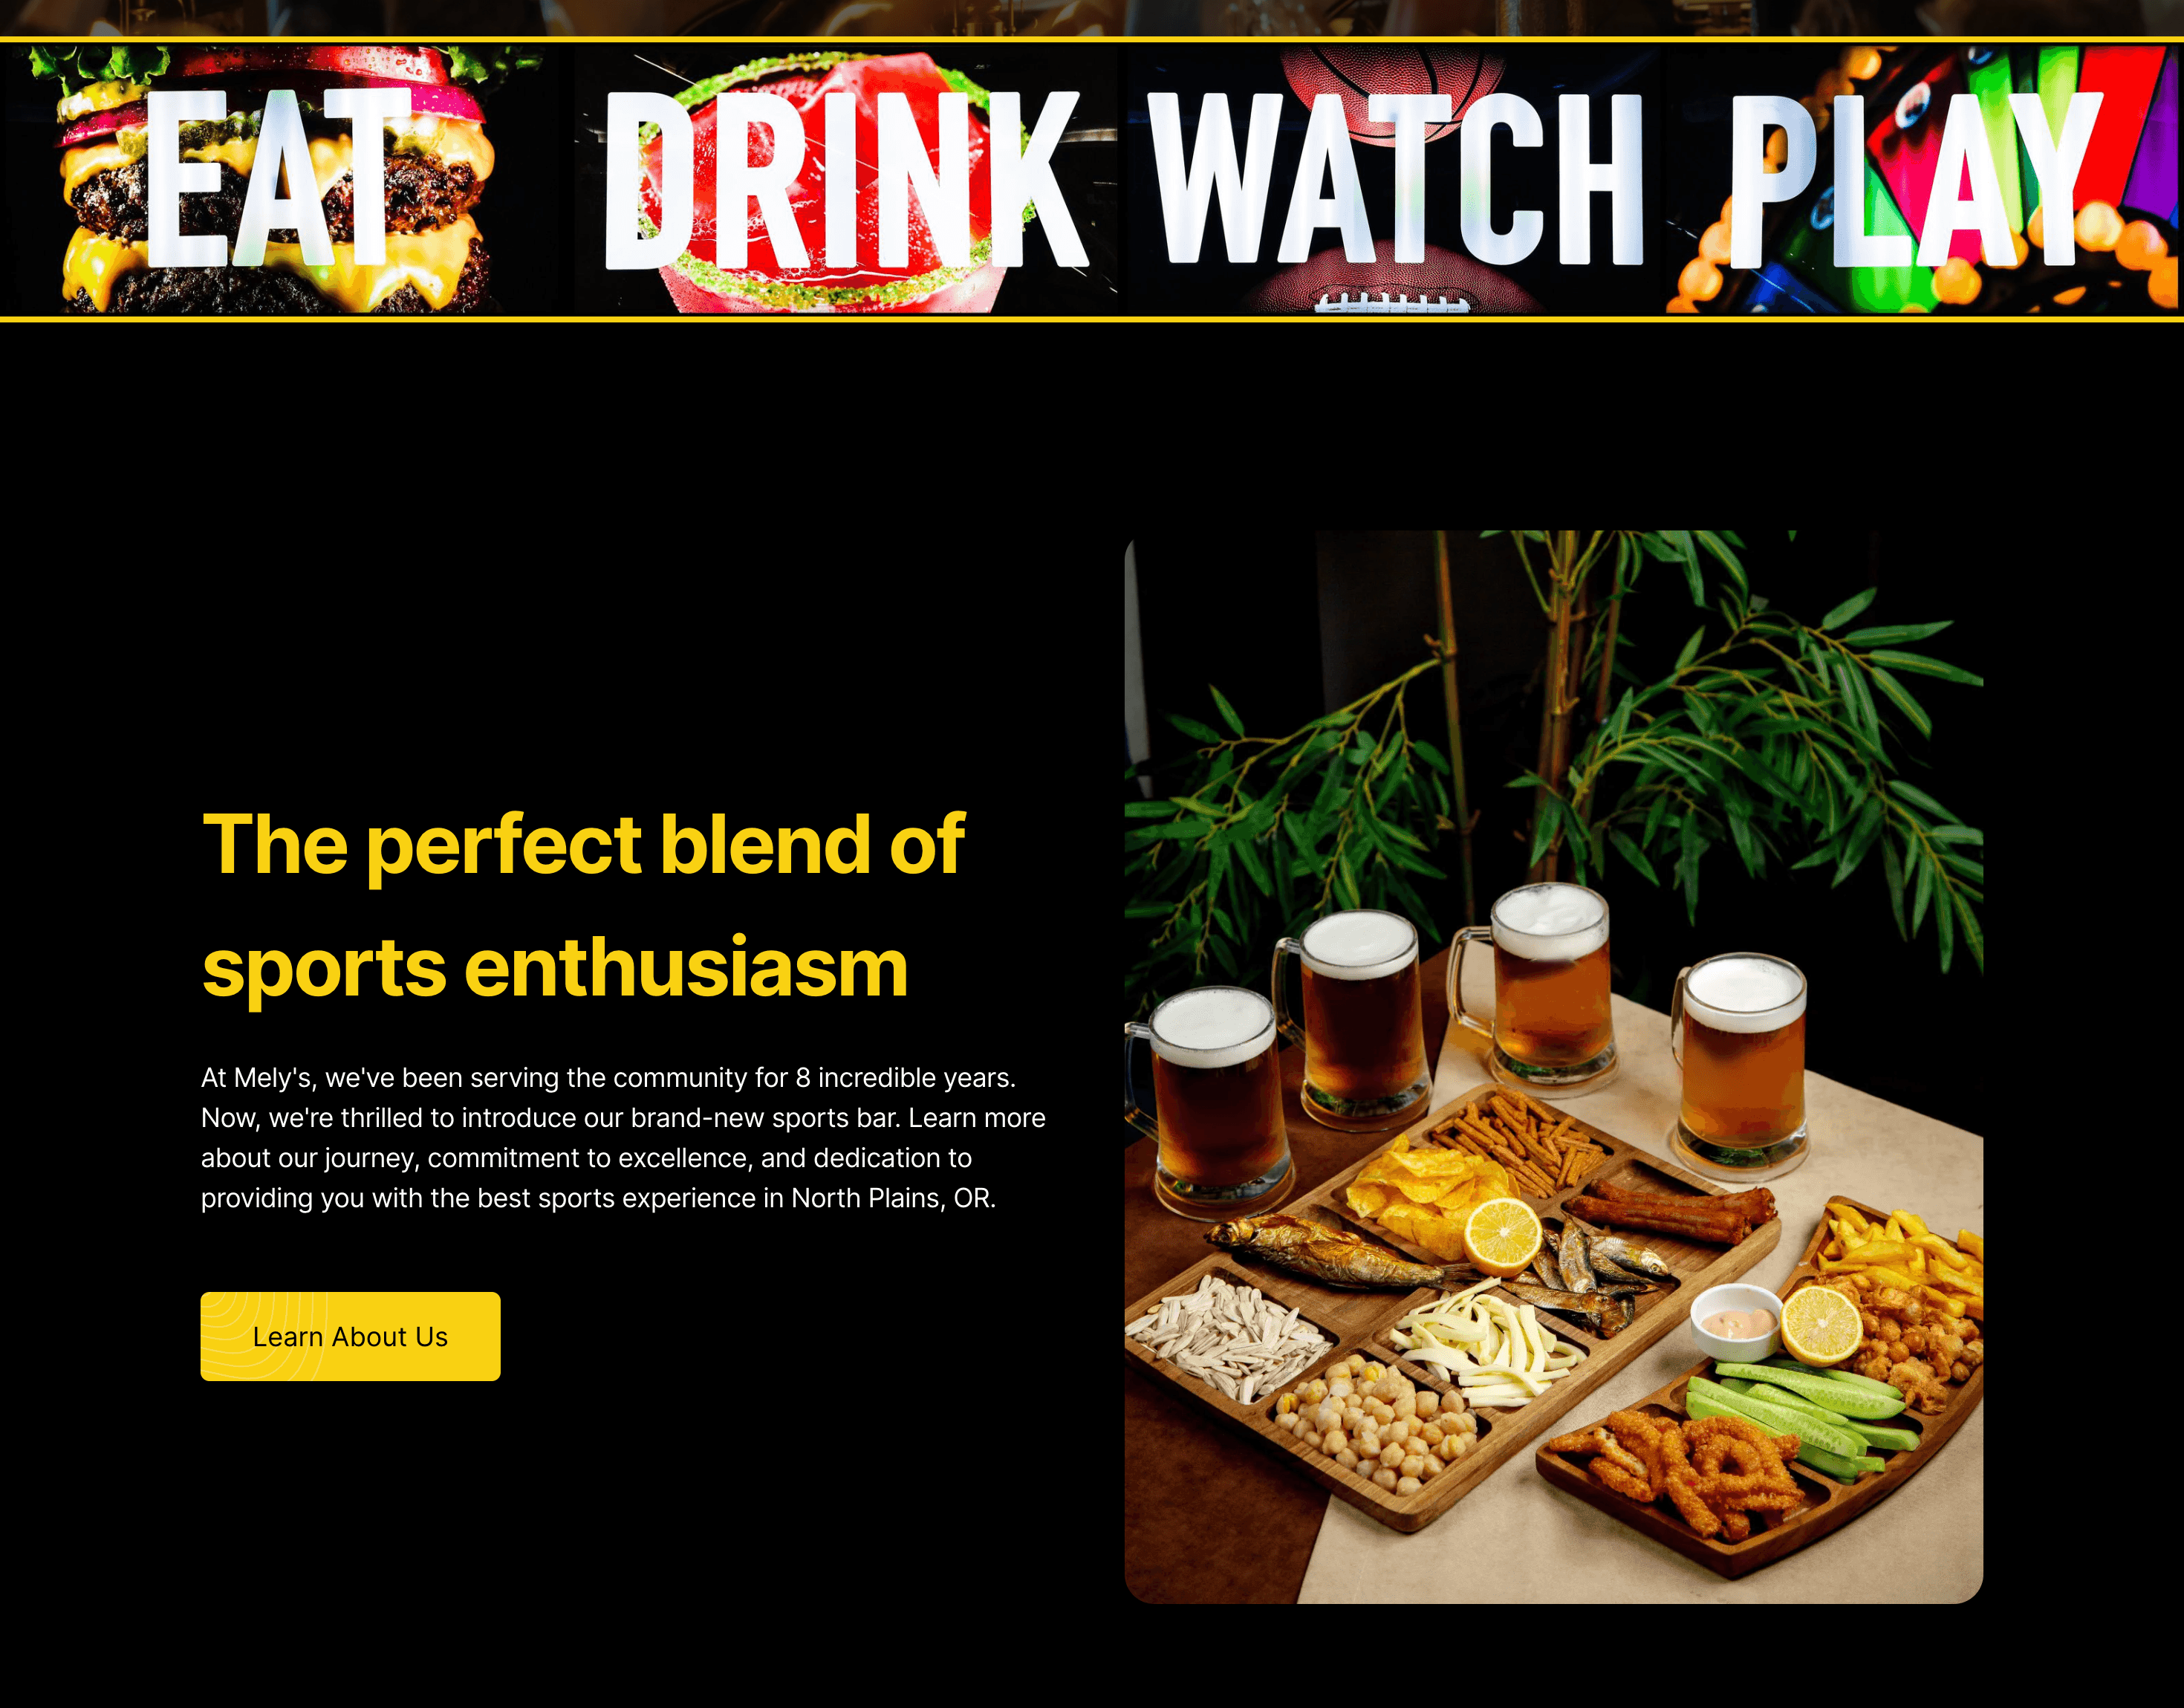Click the Learn About Us button
Viewport: 2184px width, 1708px height.
[350, 1336]
